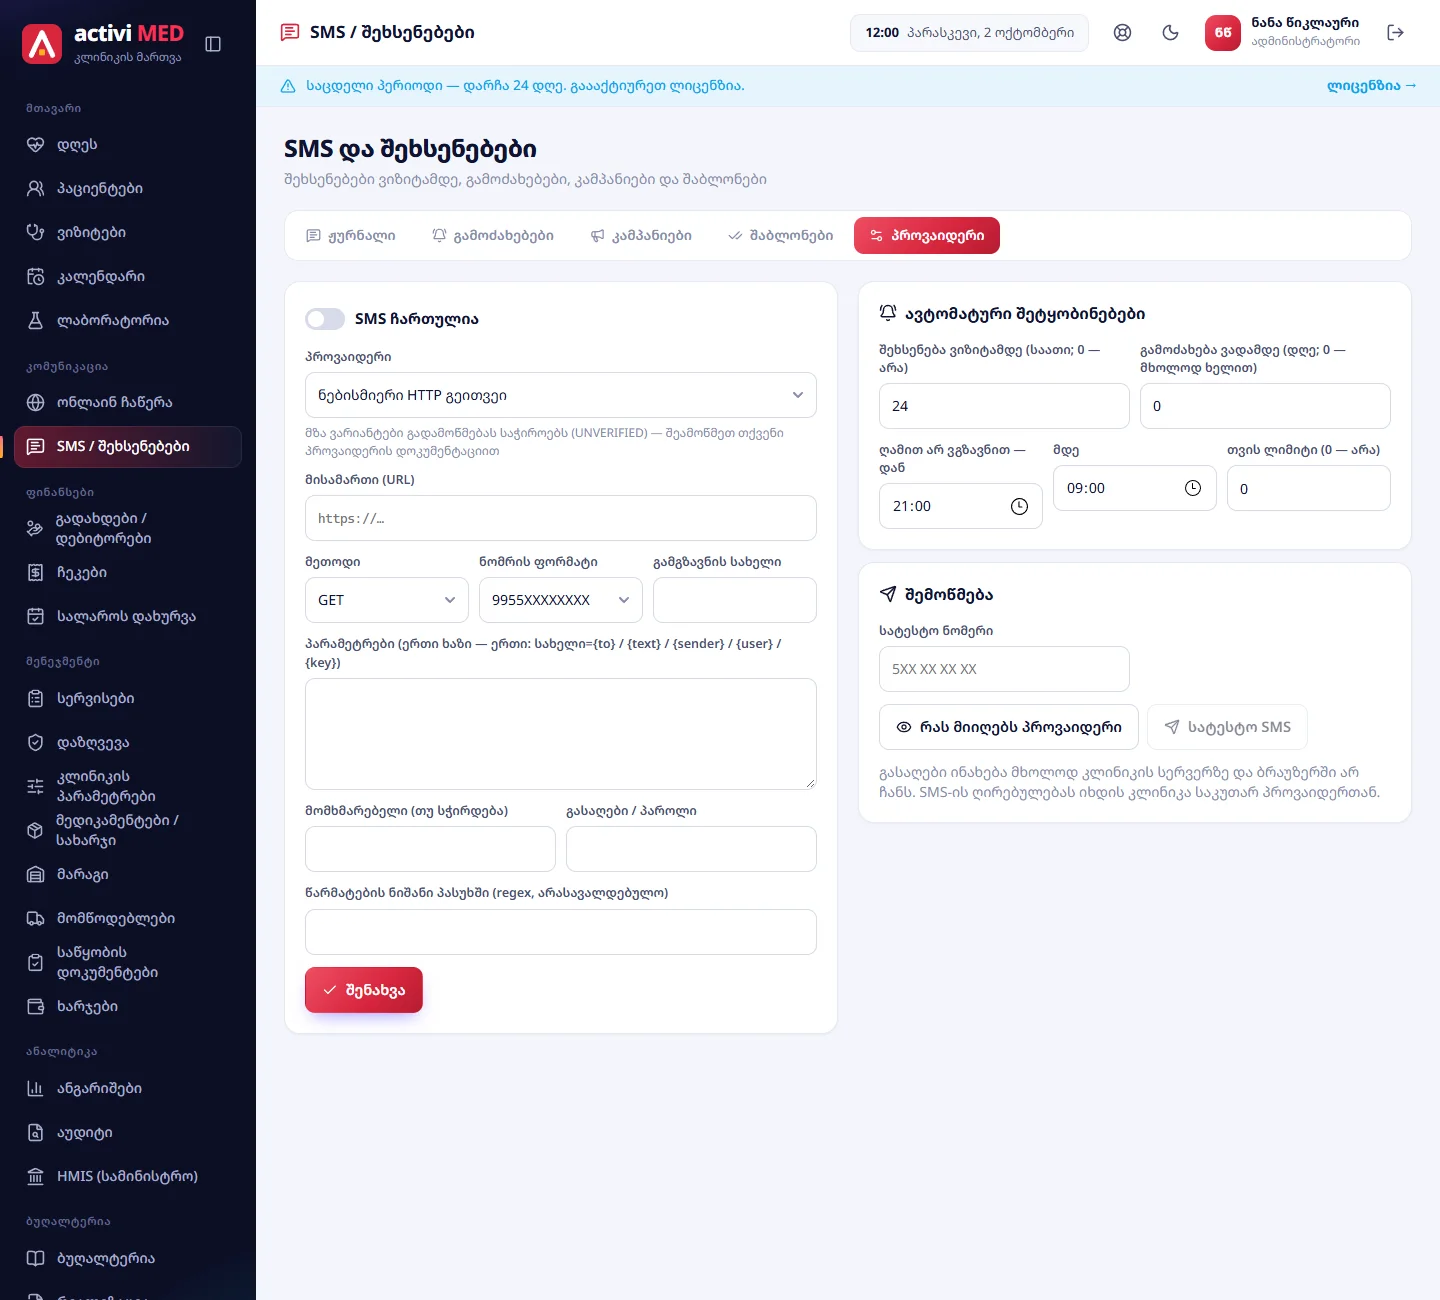Switch to შაბლონები tab
The image size is (1440, 1300).
[x=781, y=236]
